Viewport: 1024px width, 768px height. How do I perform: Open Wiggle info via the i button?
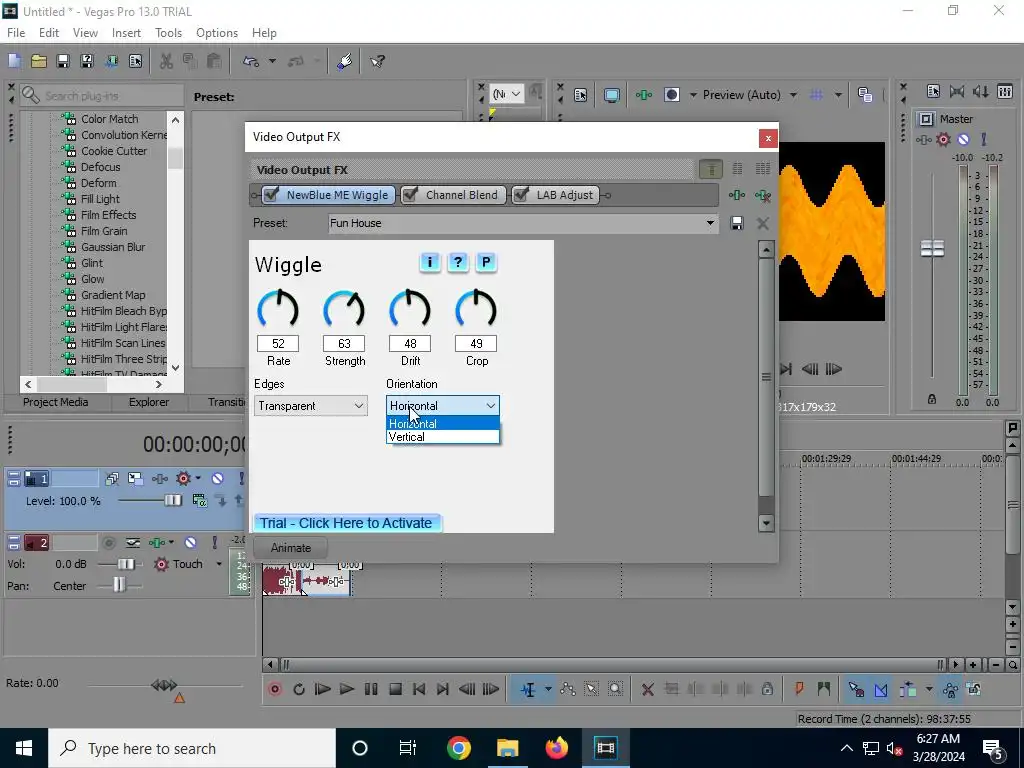coord(430,263)
